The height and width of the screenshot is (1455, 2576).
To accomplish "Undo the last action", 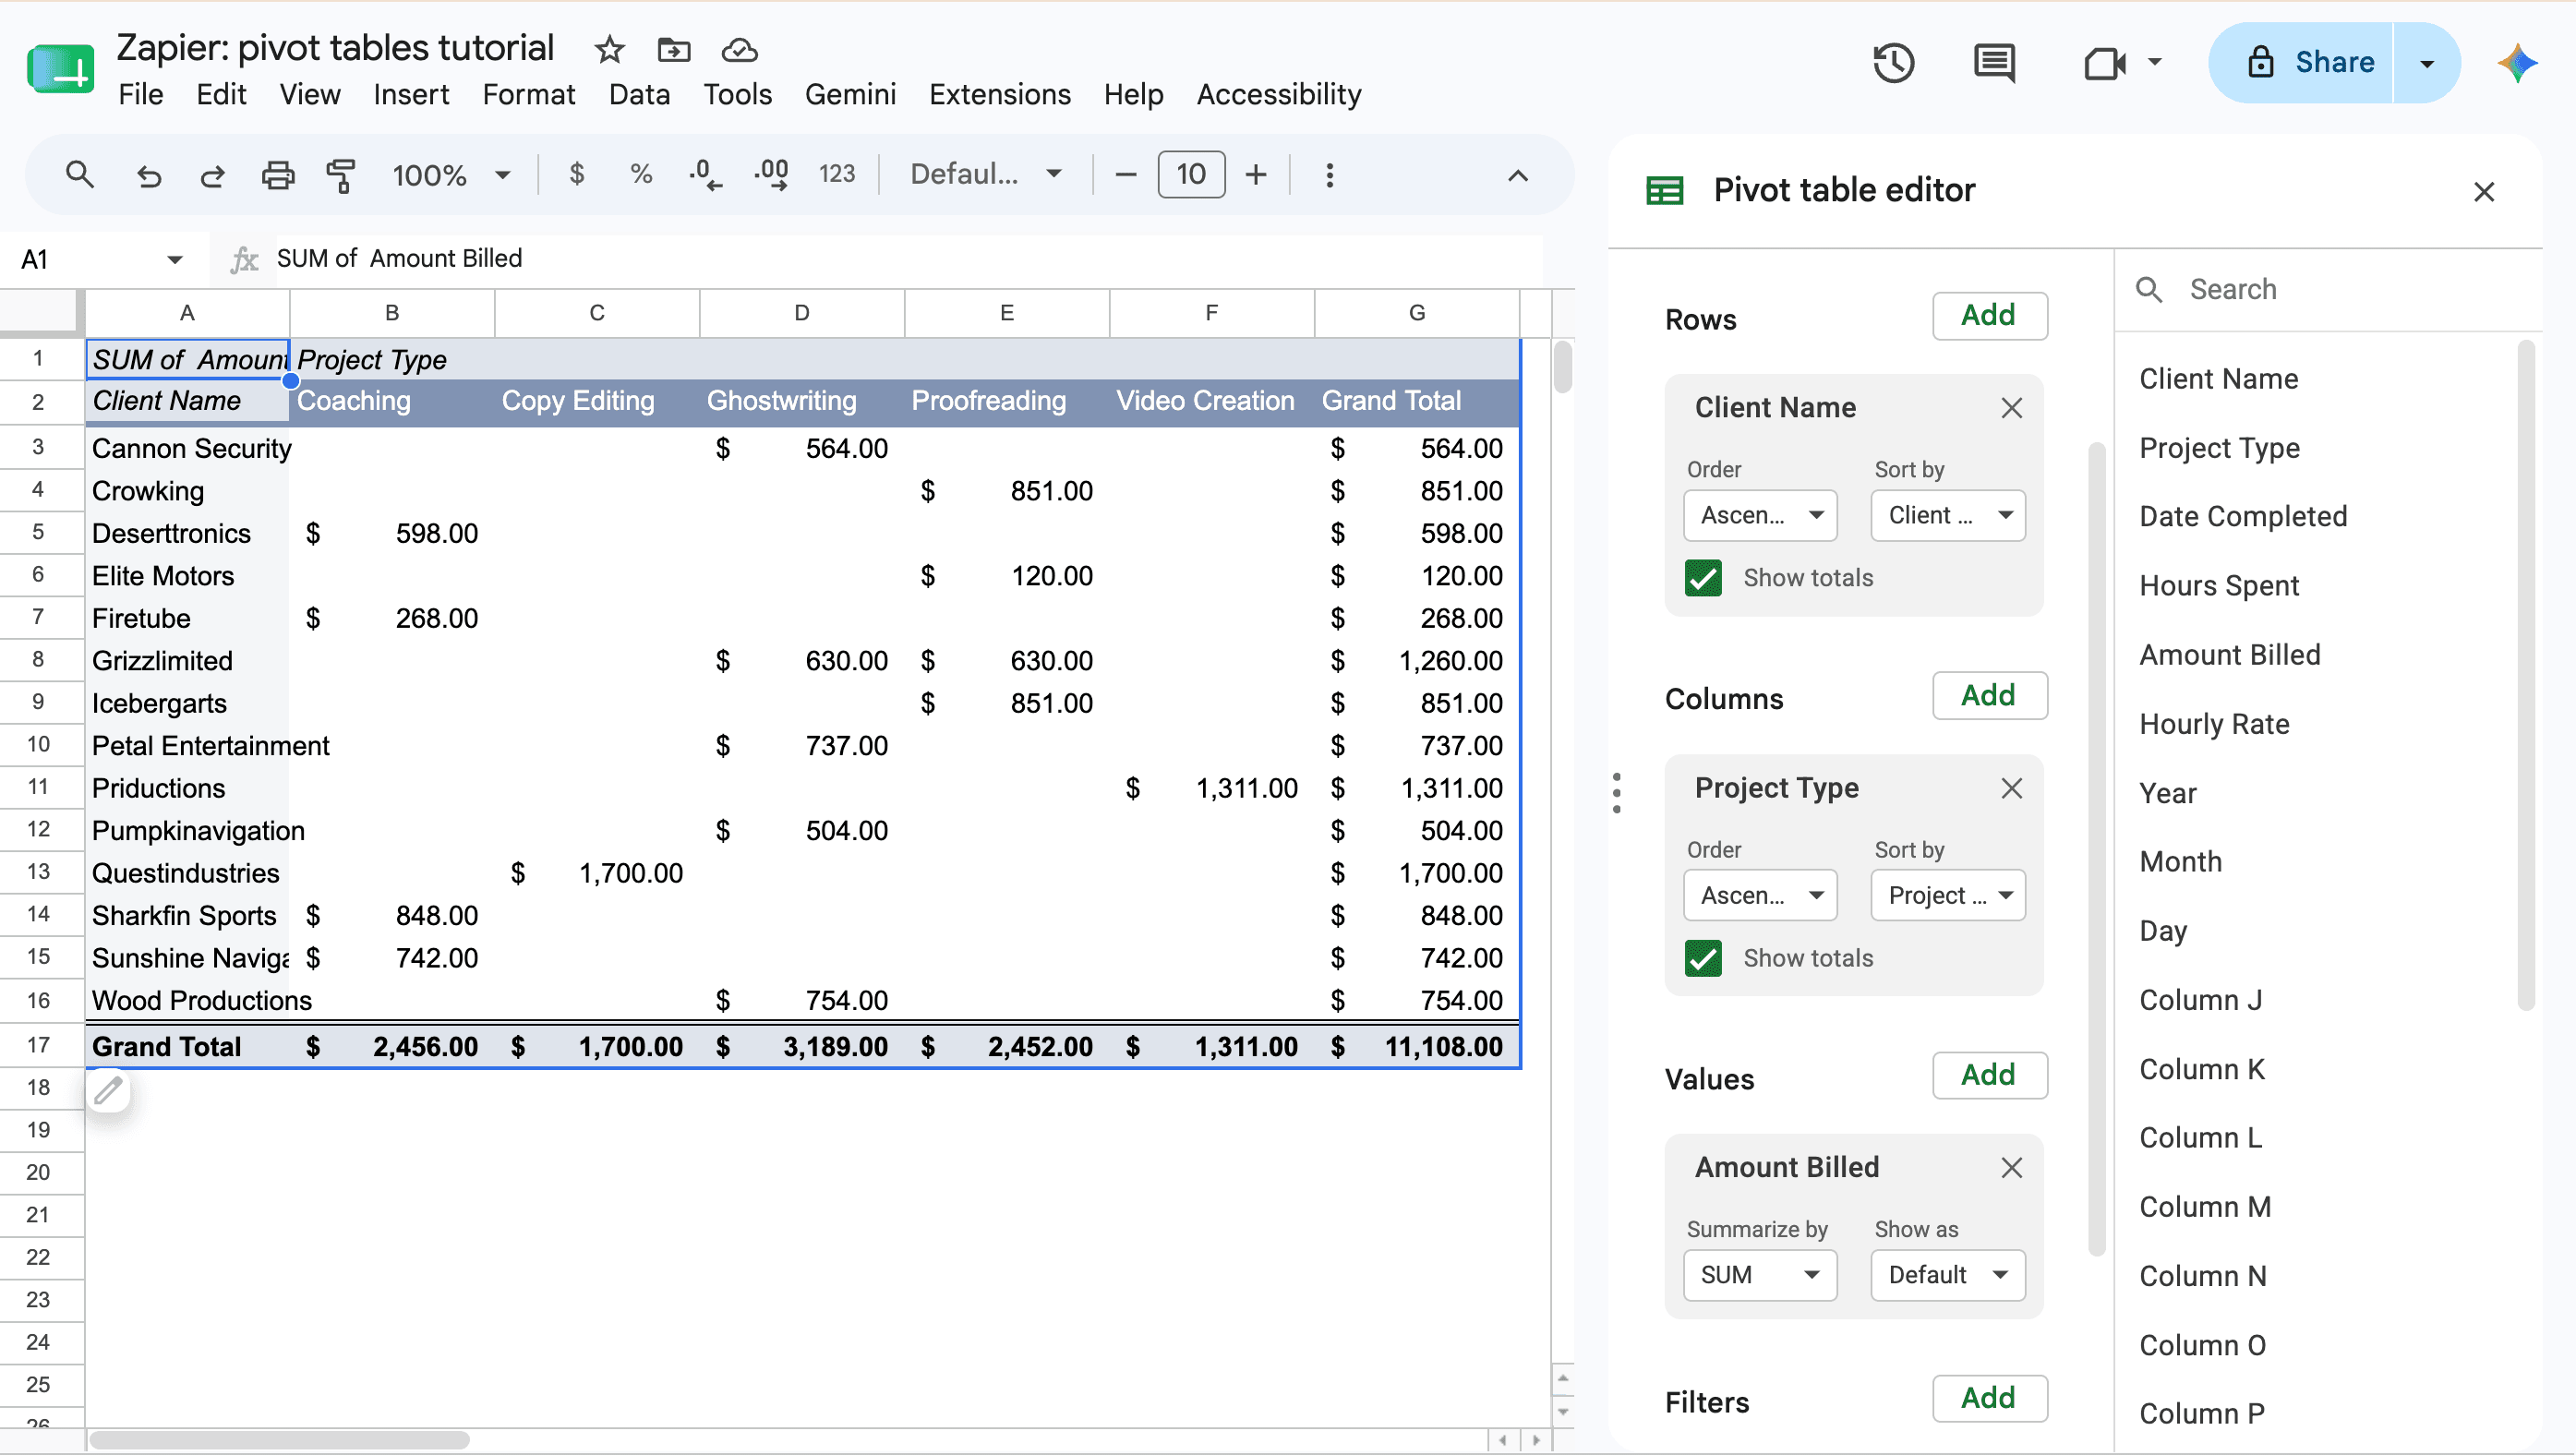I will point(148,175).
